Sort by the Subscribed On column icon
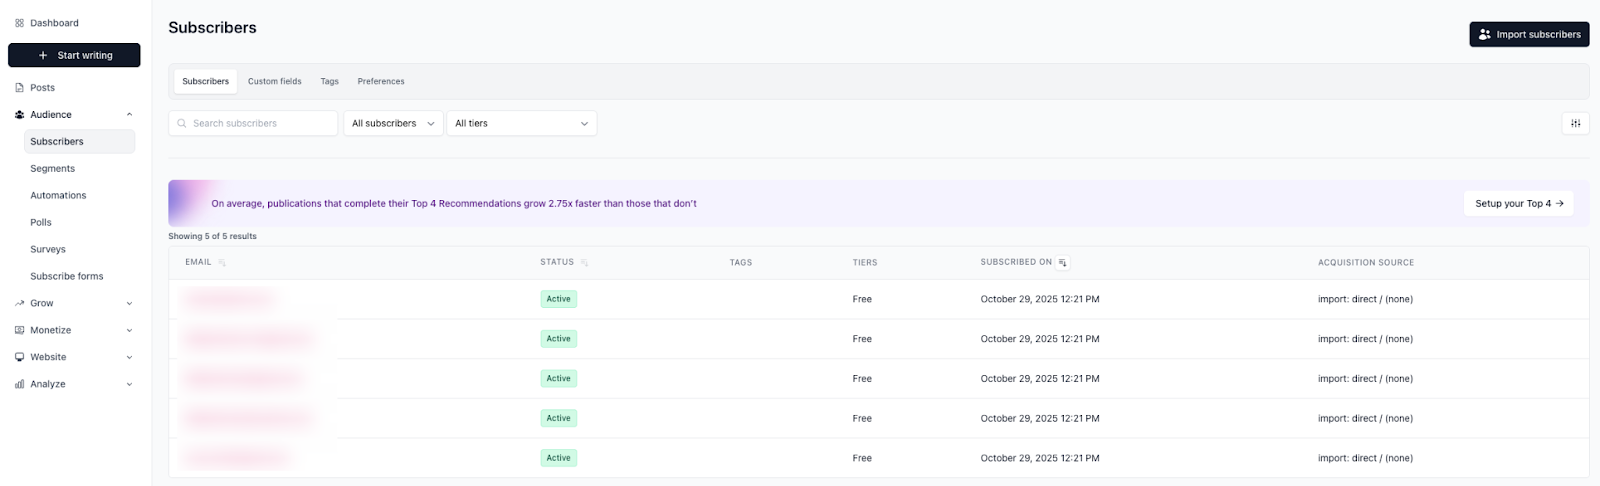 [x=1063, y=263]
